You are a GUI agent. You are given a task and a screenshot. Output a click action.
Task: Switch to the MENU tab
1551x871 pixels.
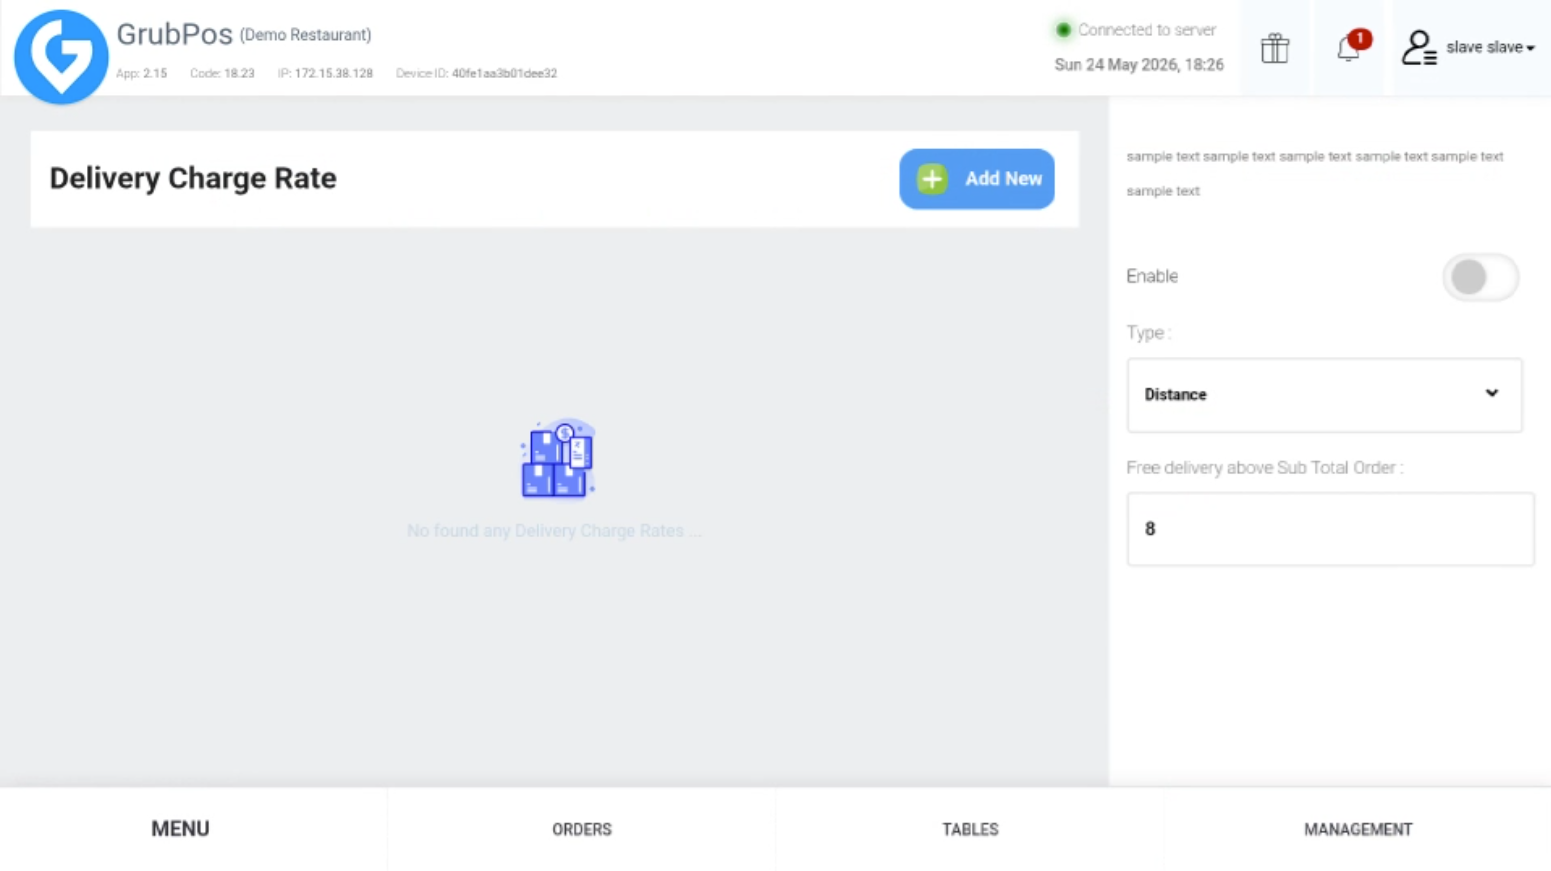coord(180,829)
